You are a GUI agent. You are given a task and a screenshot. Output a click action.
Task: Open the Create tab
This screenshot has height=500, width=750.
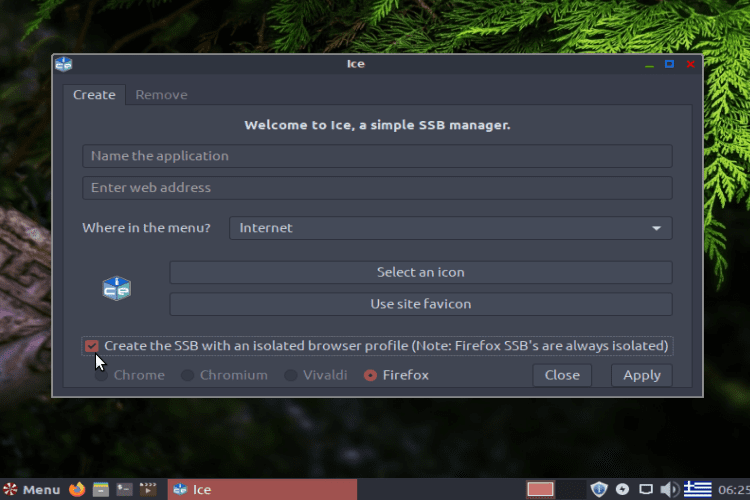(94, 95)
